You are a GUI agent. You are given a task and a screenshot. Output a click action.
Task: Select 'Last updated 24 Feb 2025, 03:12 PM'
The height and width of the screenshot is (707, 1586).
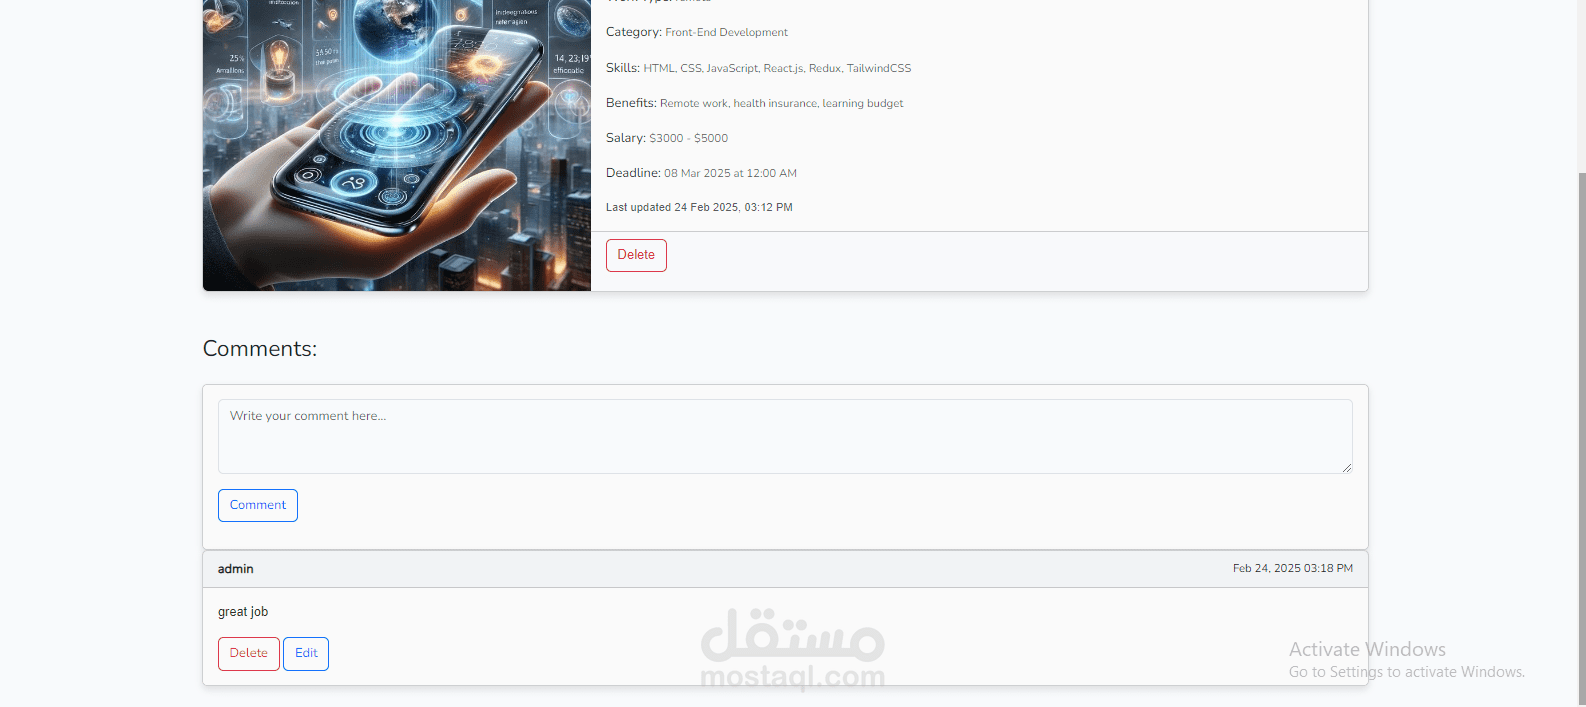click(699, 207)
